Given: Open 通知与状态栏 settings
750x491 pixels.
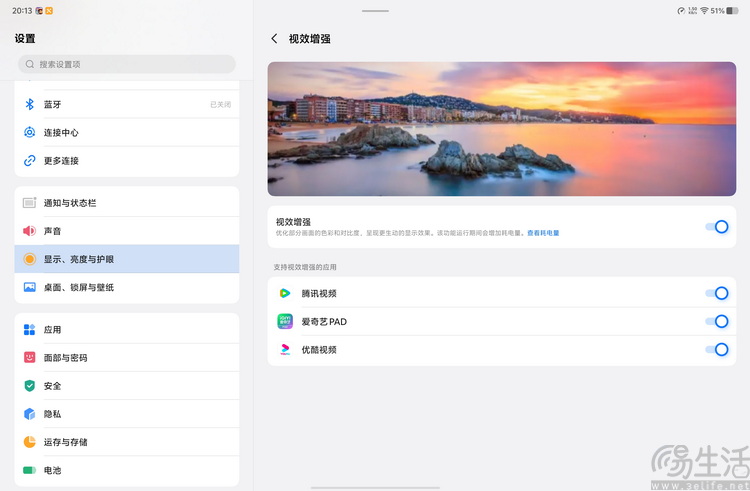Looking at the screenshot, I should click(x=127, y=203).
